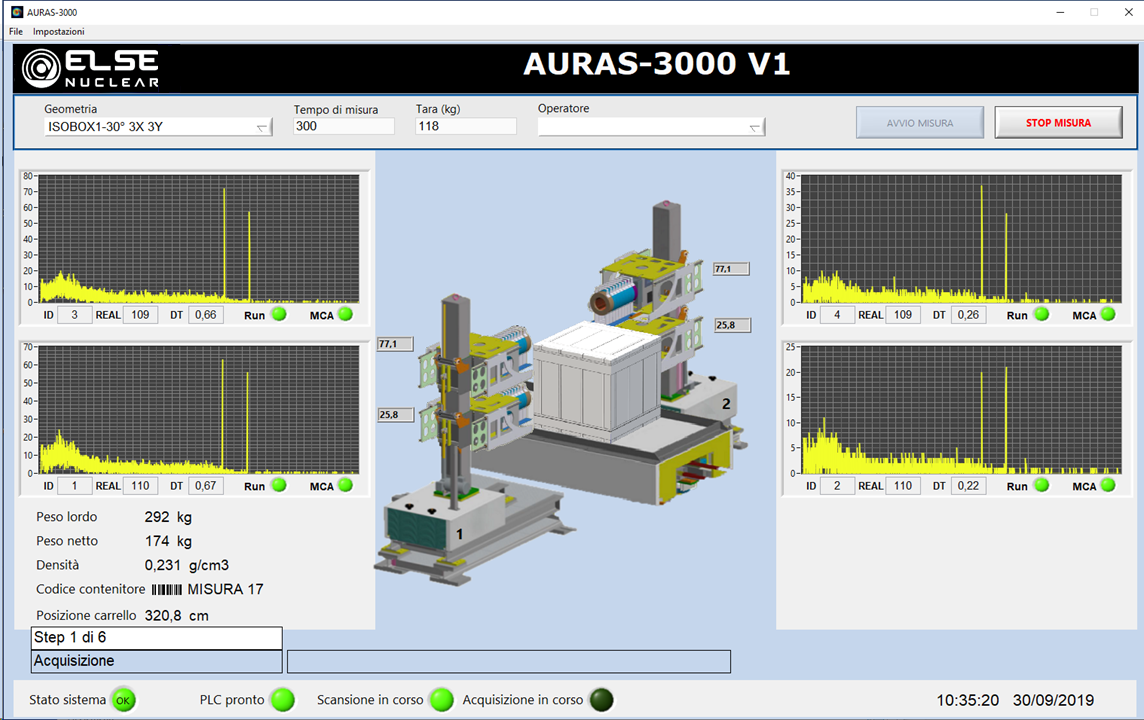Screen dimensions: 1144x720
Task: Click the PLC pronto green indicator
Action: pyautogui.click(x=283, y=700)
